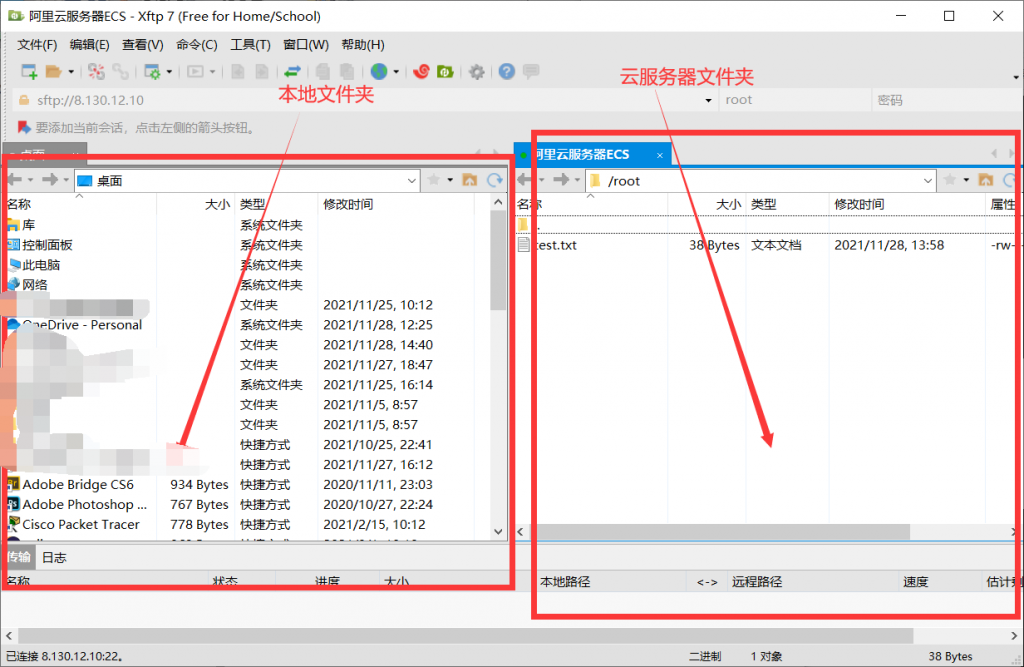The image size is (1024, 667).
Task: Select test.txt in the remote pane
Action: click(556, 245)
